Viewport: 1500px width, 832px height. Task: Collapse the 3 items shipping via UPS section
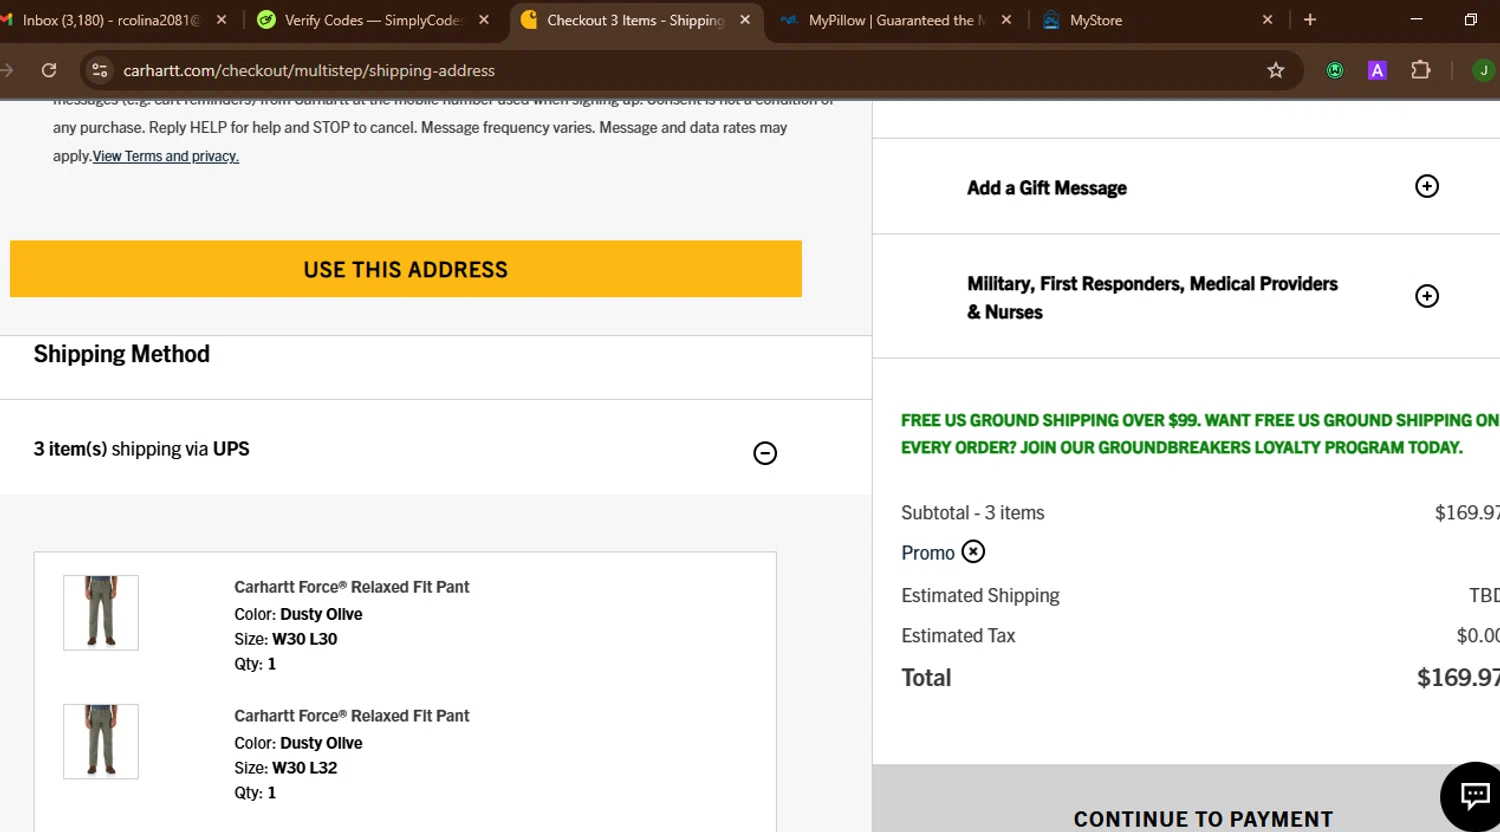coord(765,453)
